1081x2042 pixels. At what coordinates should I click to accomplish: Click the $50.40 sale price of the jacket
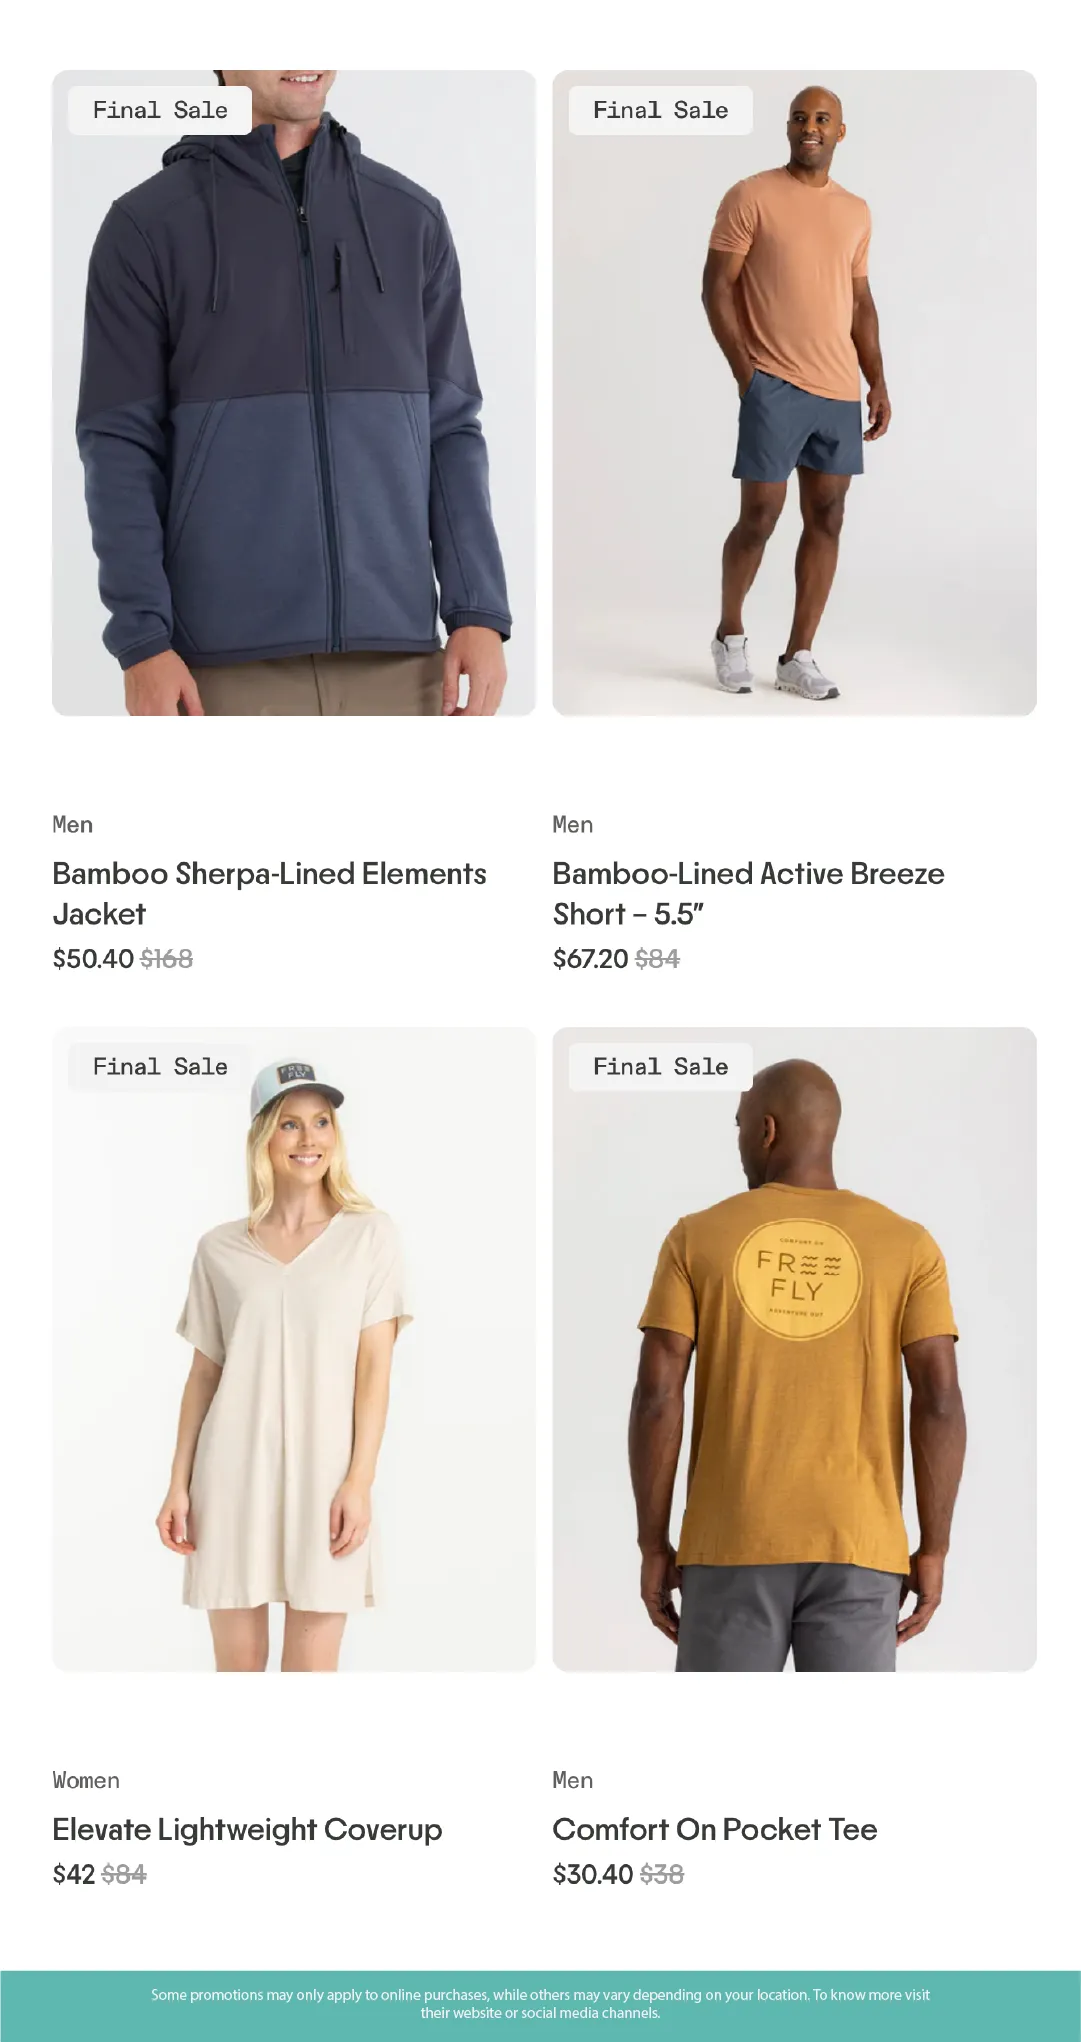[93, 959]
